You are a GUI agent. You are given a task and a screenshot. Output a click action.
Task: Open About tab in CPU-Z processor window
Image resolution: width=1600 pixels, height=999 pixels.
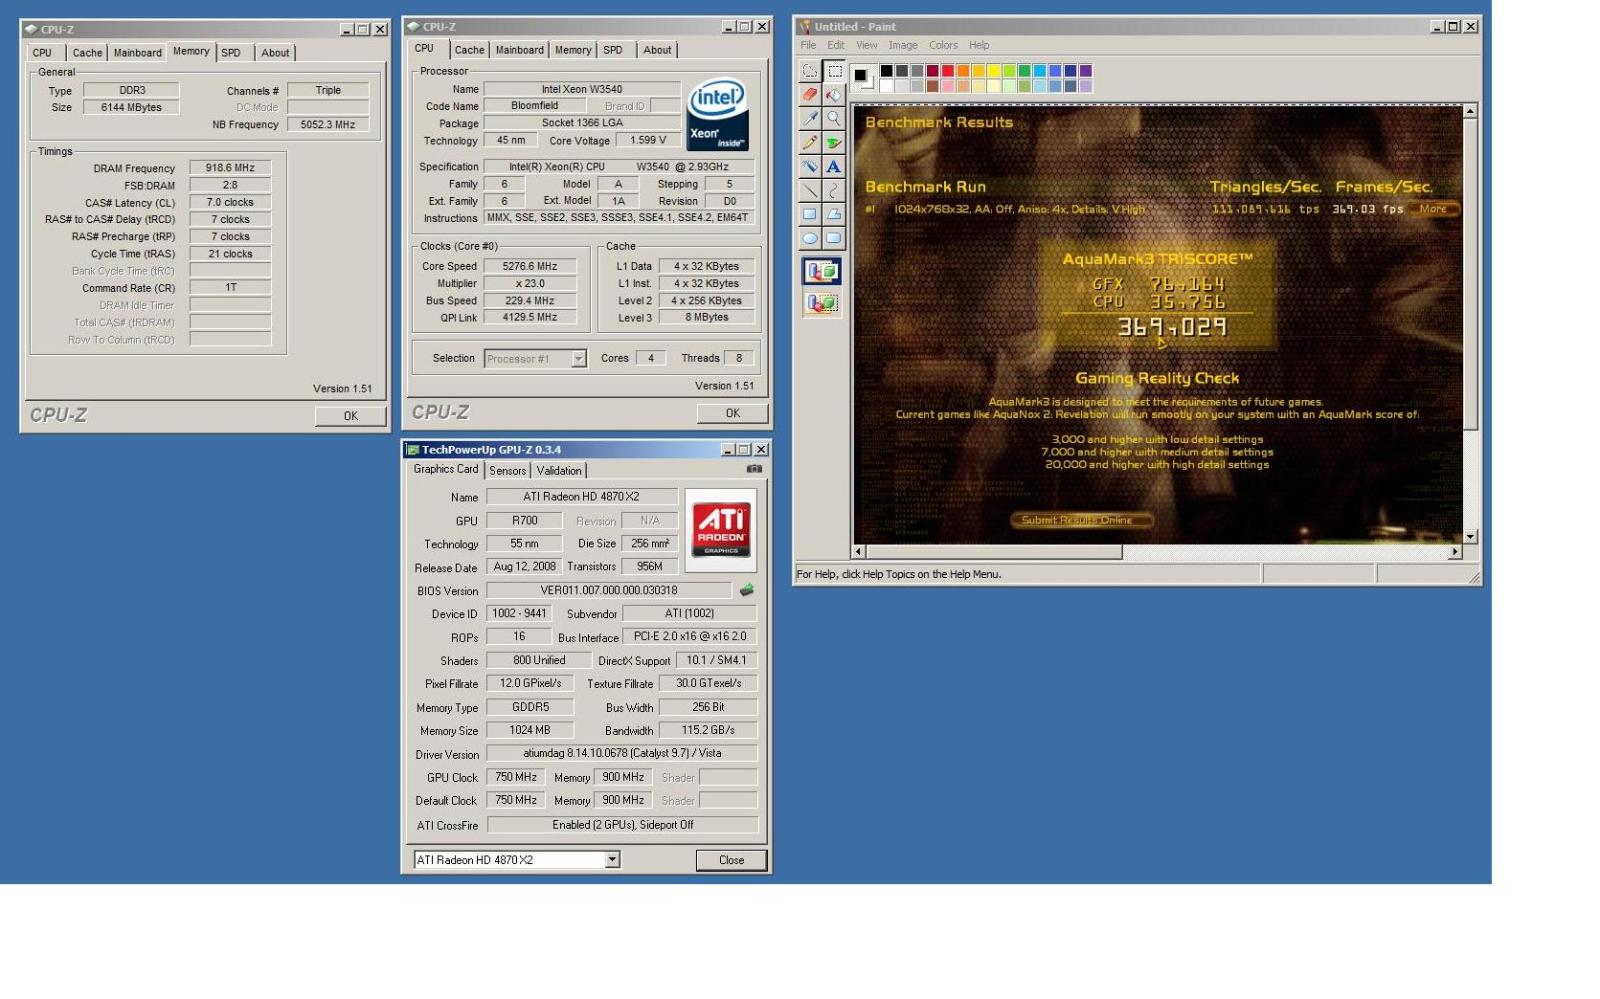[657, 50]
